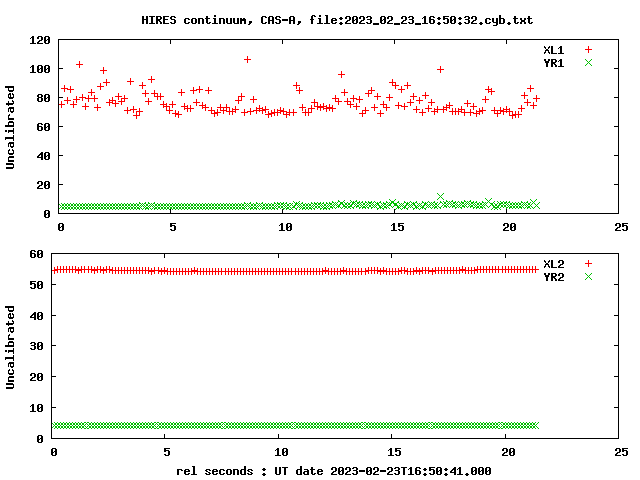
Task: Select the XL1 legend label
Action: (x=553, y=50)
